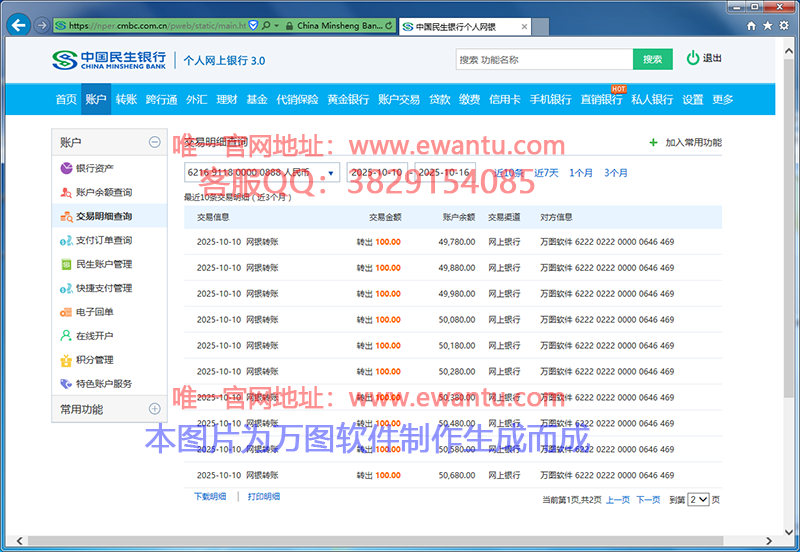Click the balance cell 50,680.00
This screenshot has width=800, height=552.
pos(457,475)
